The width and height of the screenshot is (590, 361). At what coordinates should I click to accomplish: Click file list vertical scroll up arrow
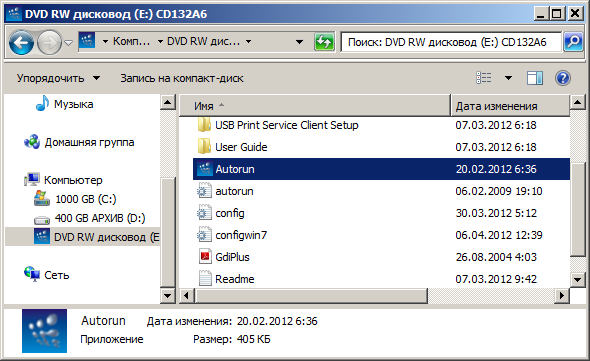(577, 102)
